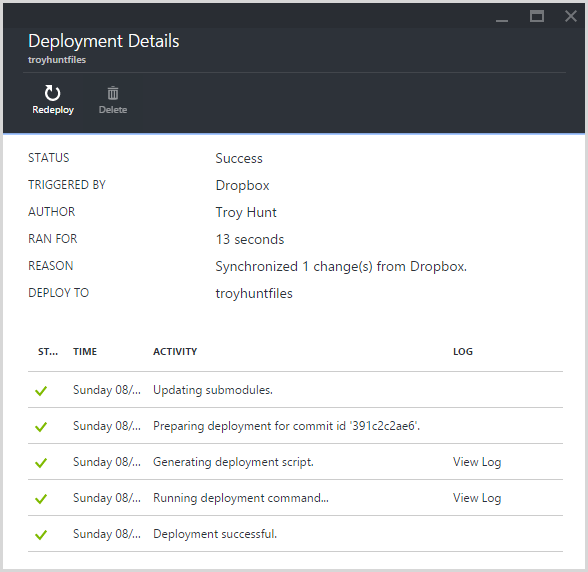Click the time cell of Deployment successful row
Viewport: 588px width, 572px height.
(107, 534)
